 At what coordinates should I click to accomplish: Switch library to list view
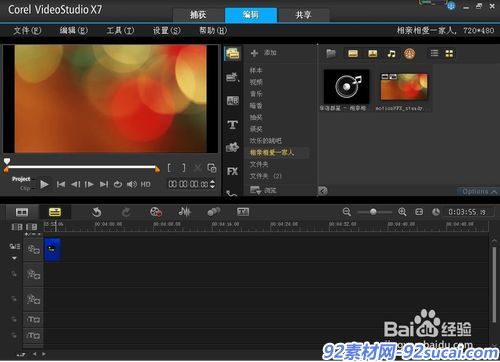(434, 53)
